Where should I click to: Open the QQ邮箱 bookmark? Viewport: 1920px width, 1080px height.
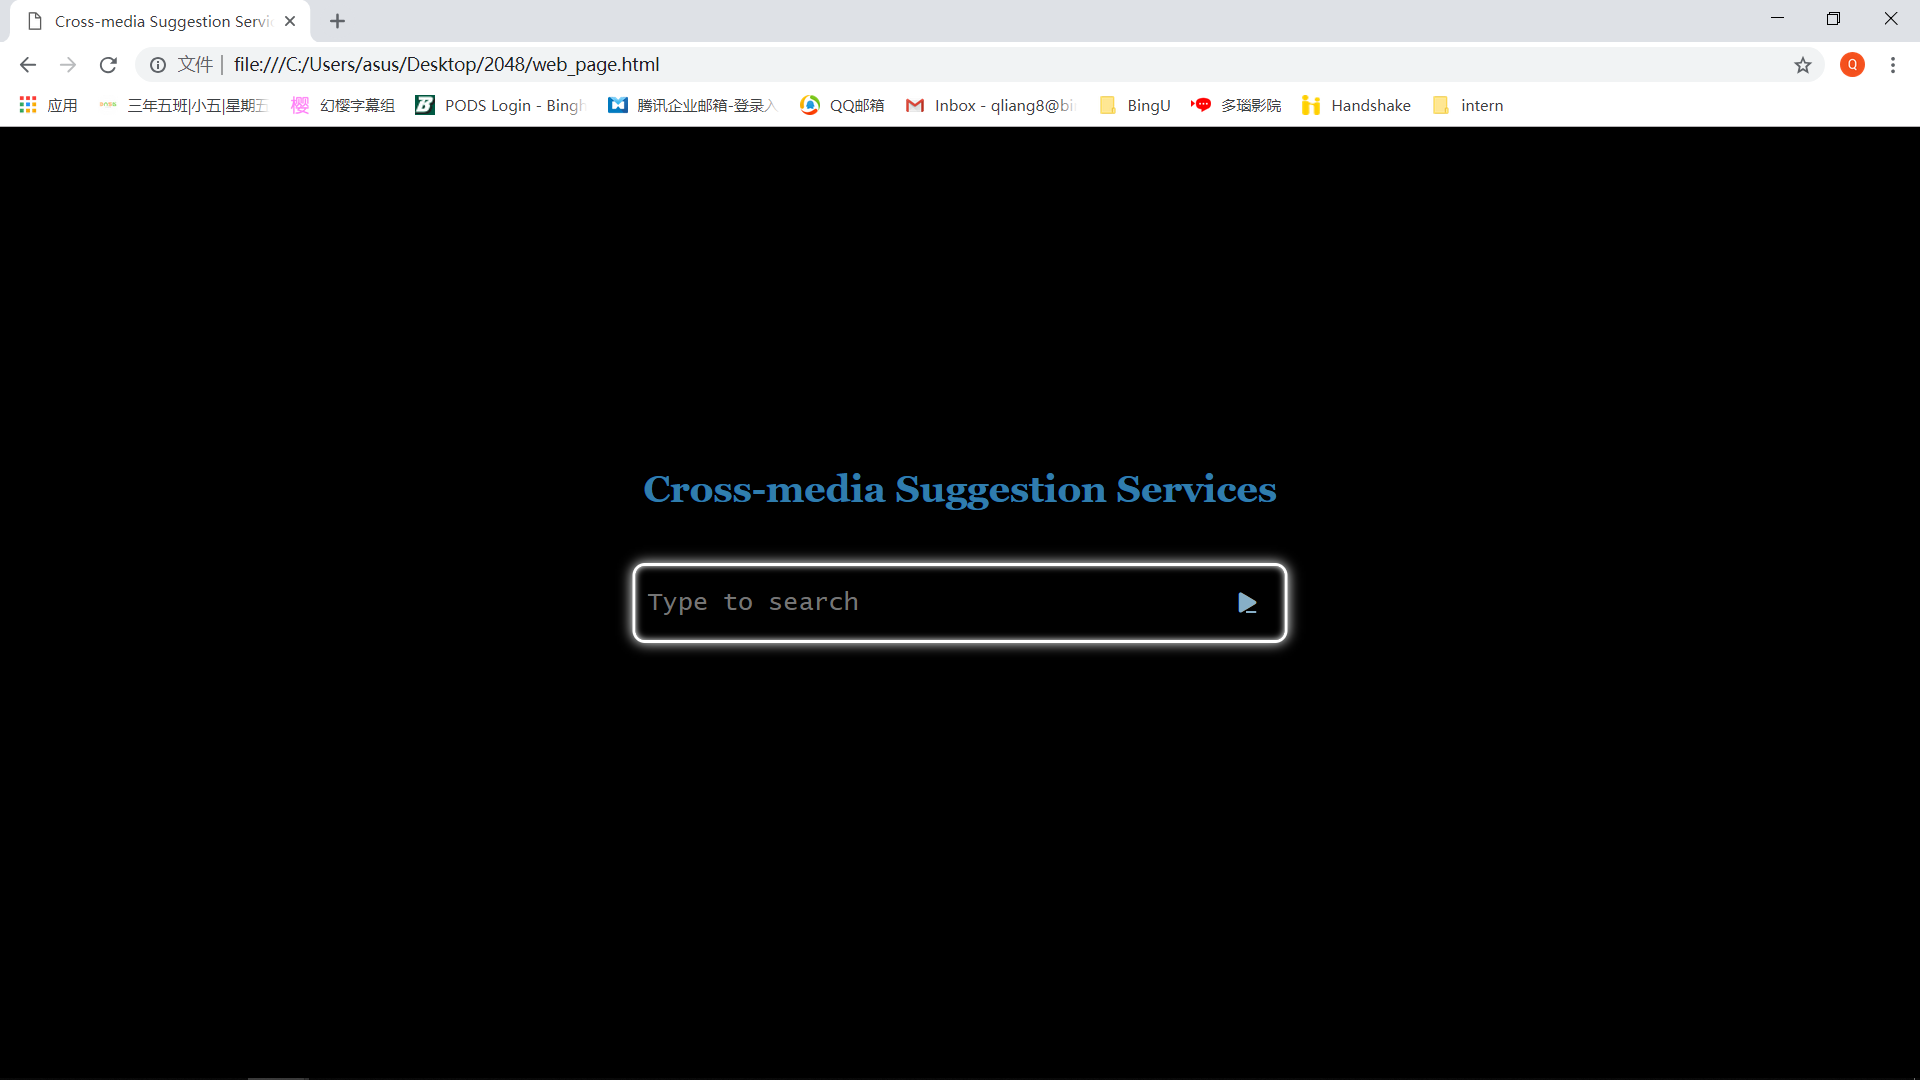point(842,105)
